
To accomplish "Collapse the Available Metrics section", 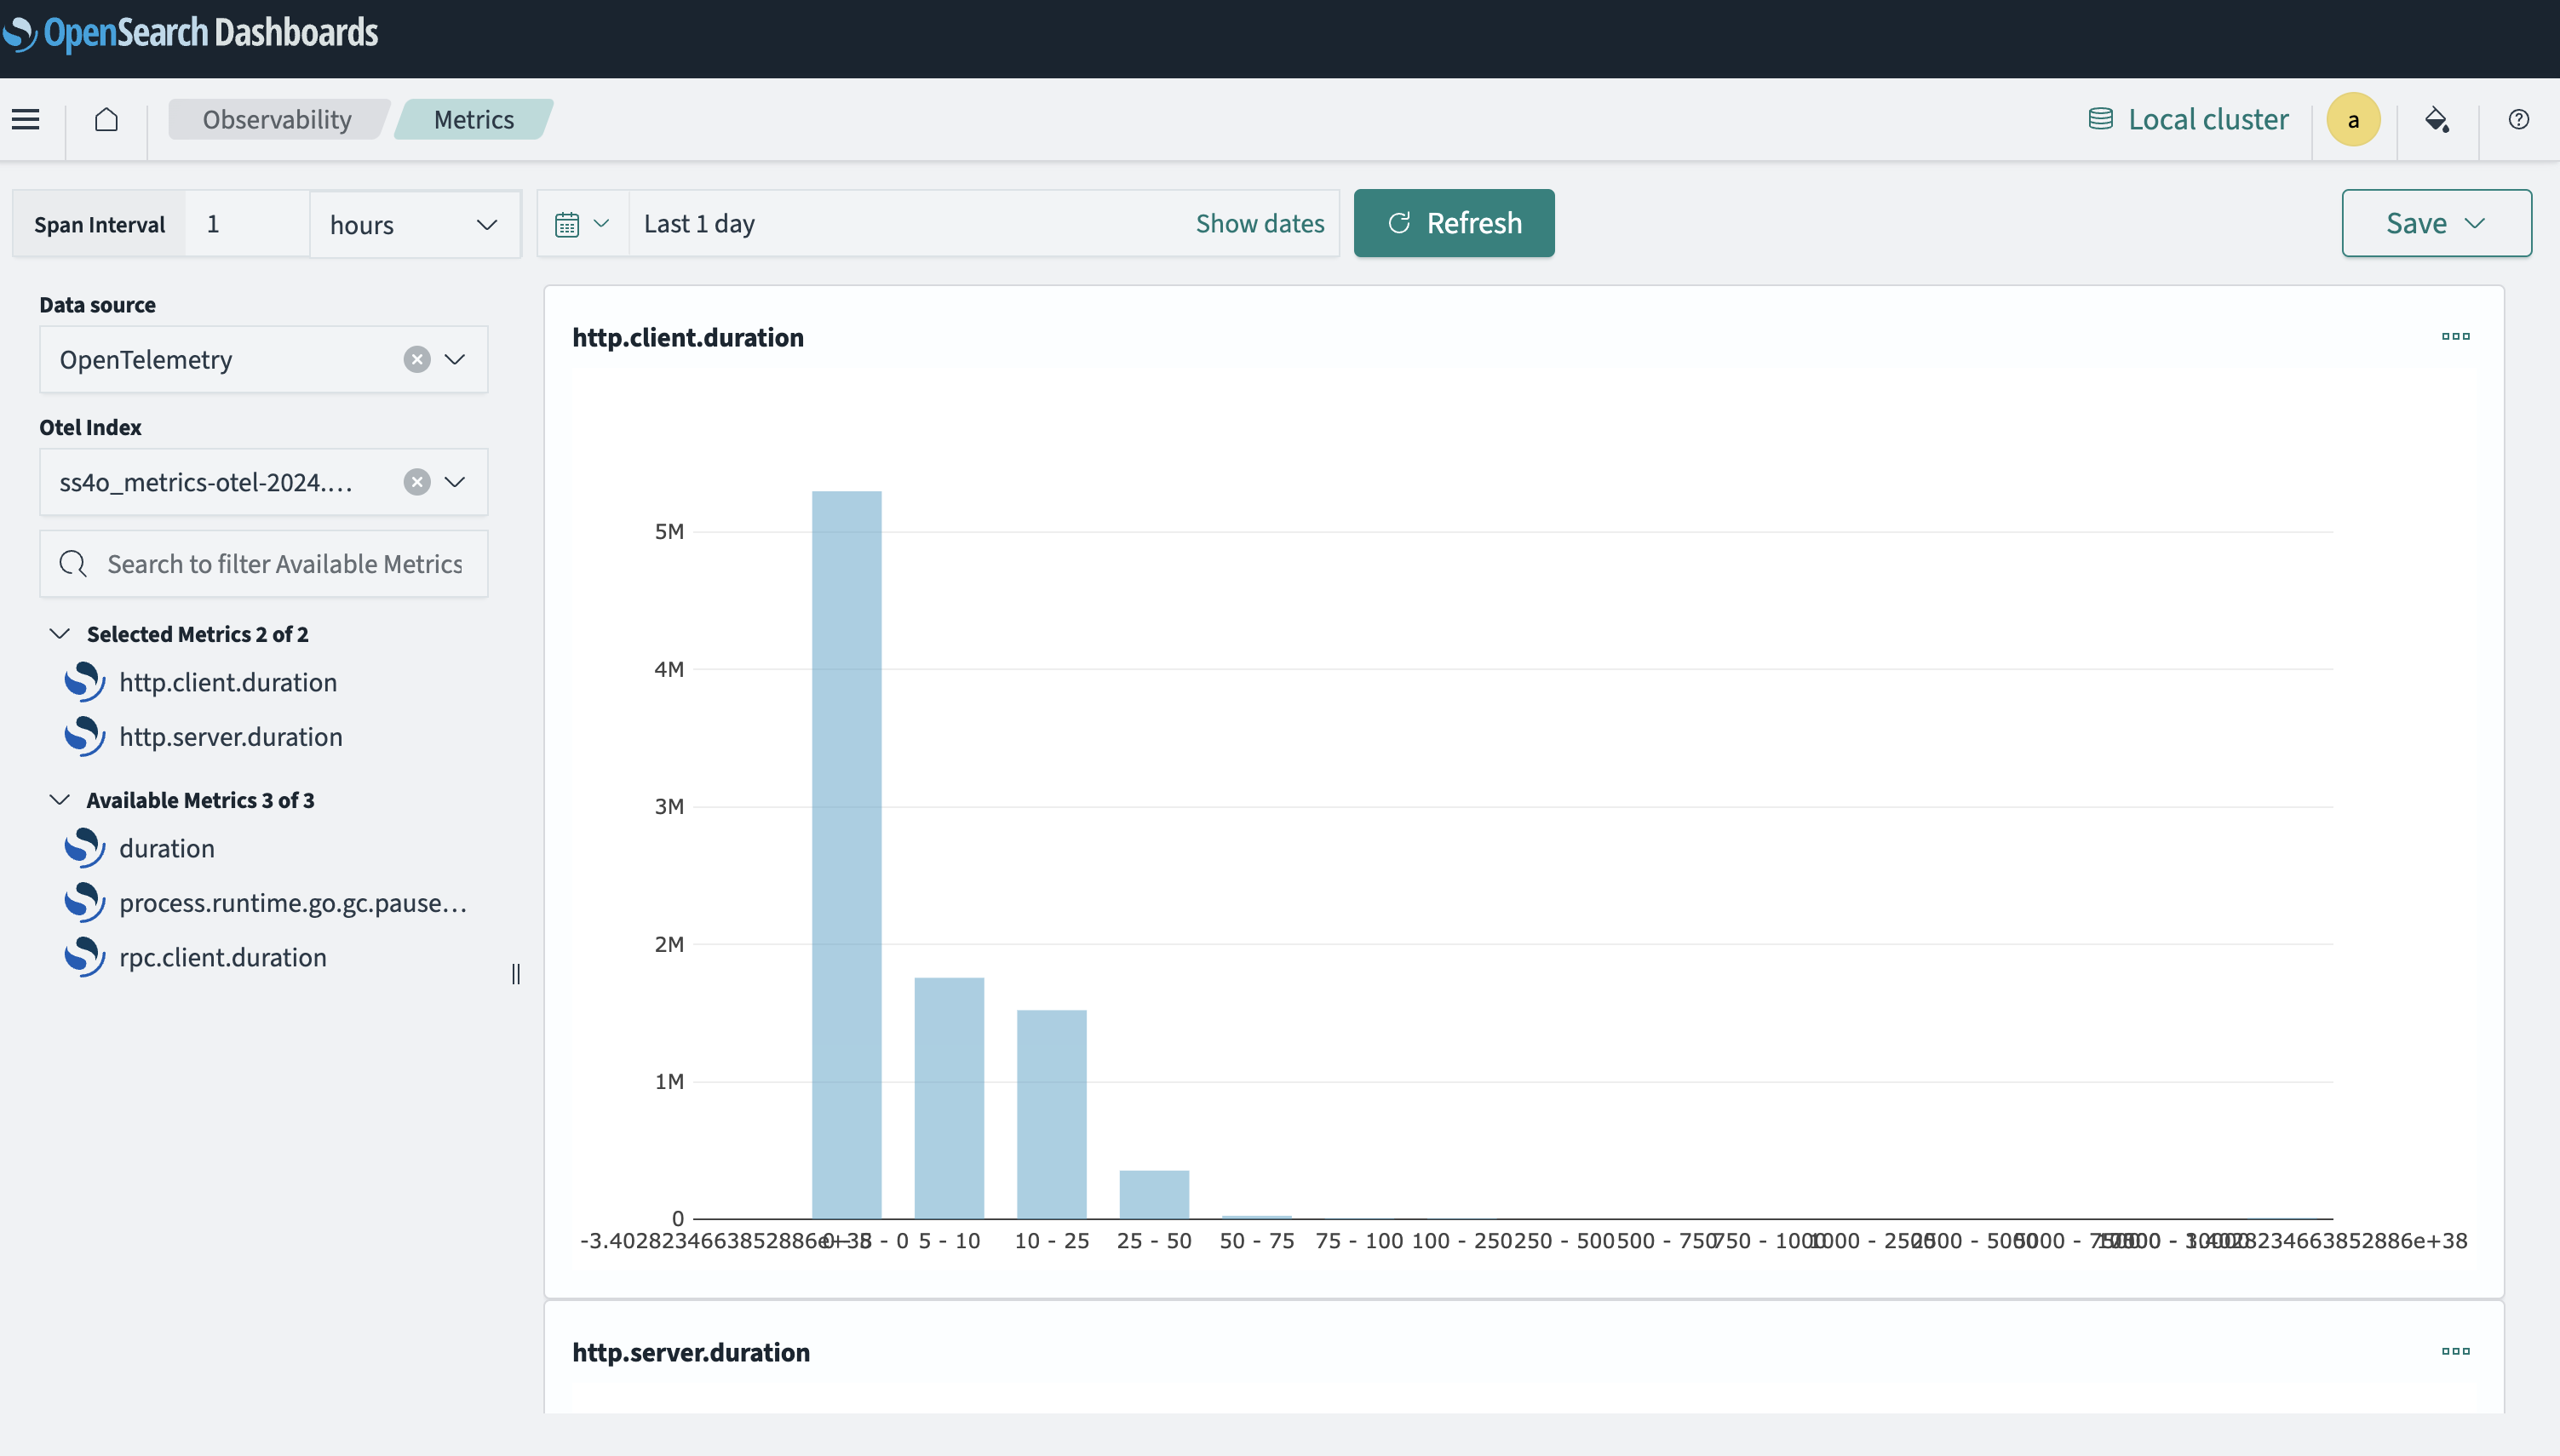I will (60, 800).
